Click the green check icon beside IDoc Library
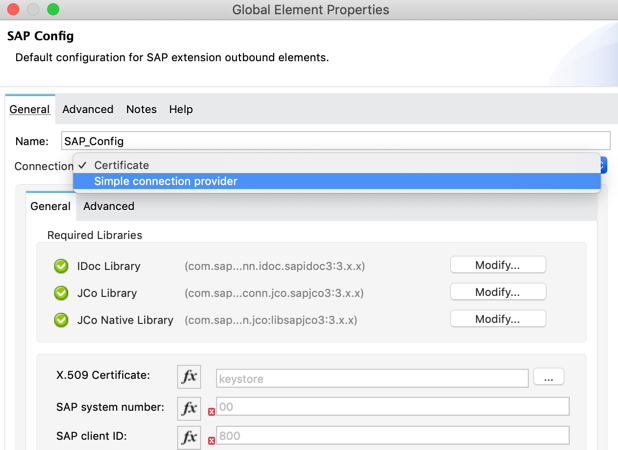This screenshot has height=450, width=618. click(x=61, y=266)
